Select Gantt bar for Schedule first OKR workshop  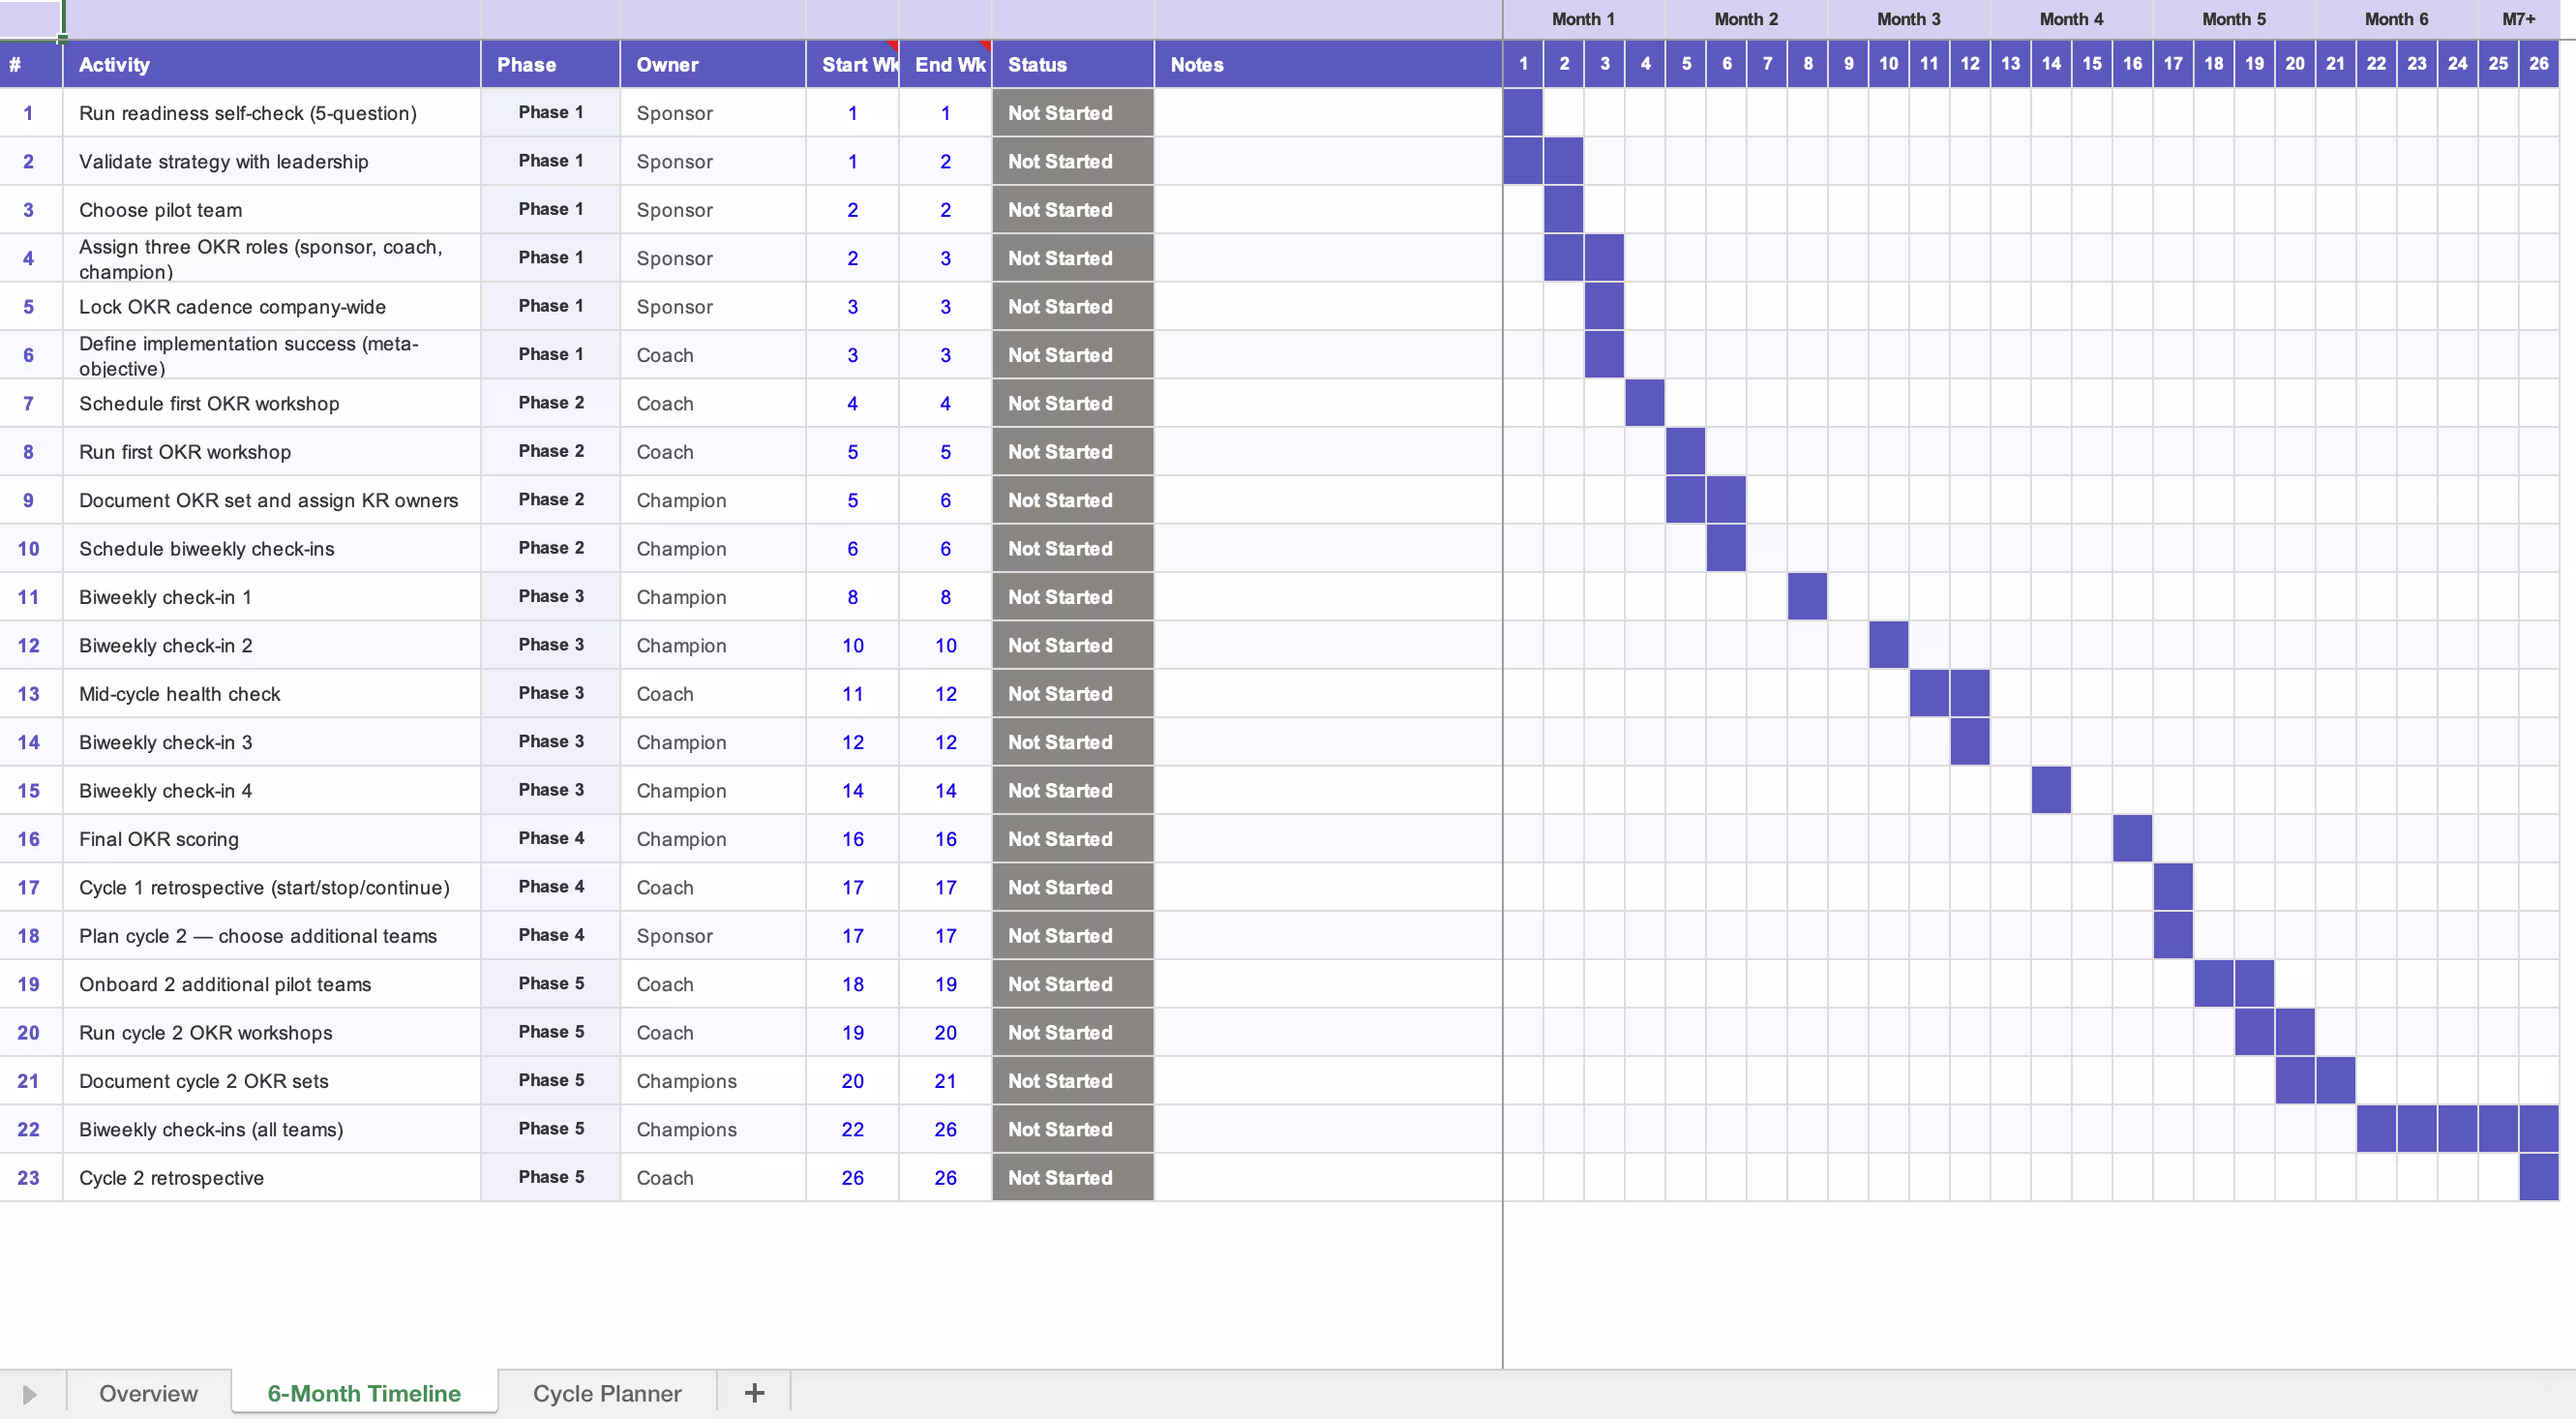pyautogui.click(x=1645, y=404)
